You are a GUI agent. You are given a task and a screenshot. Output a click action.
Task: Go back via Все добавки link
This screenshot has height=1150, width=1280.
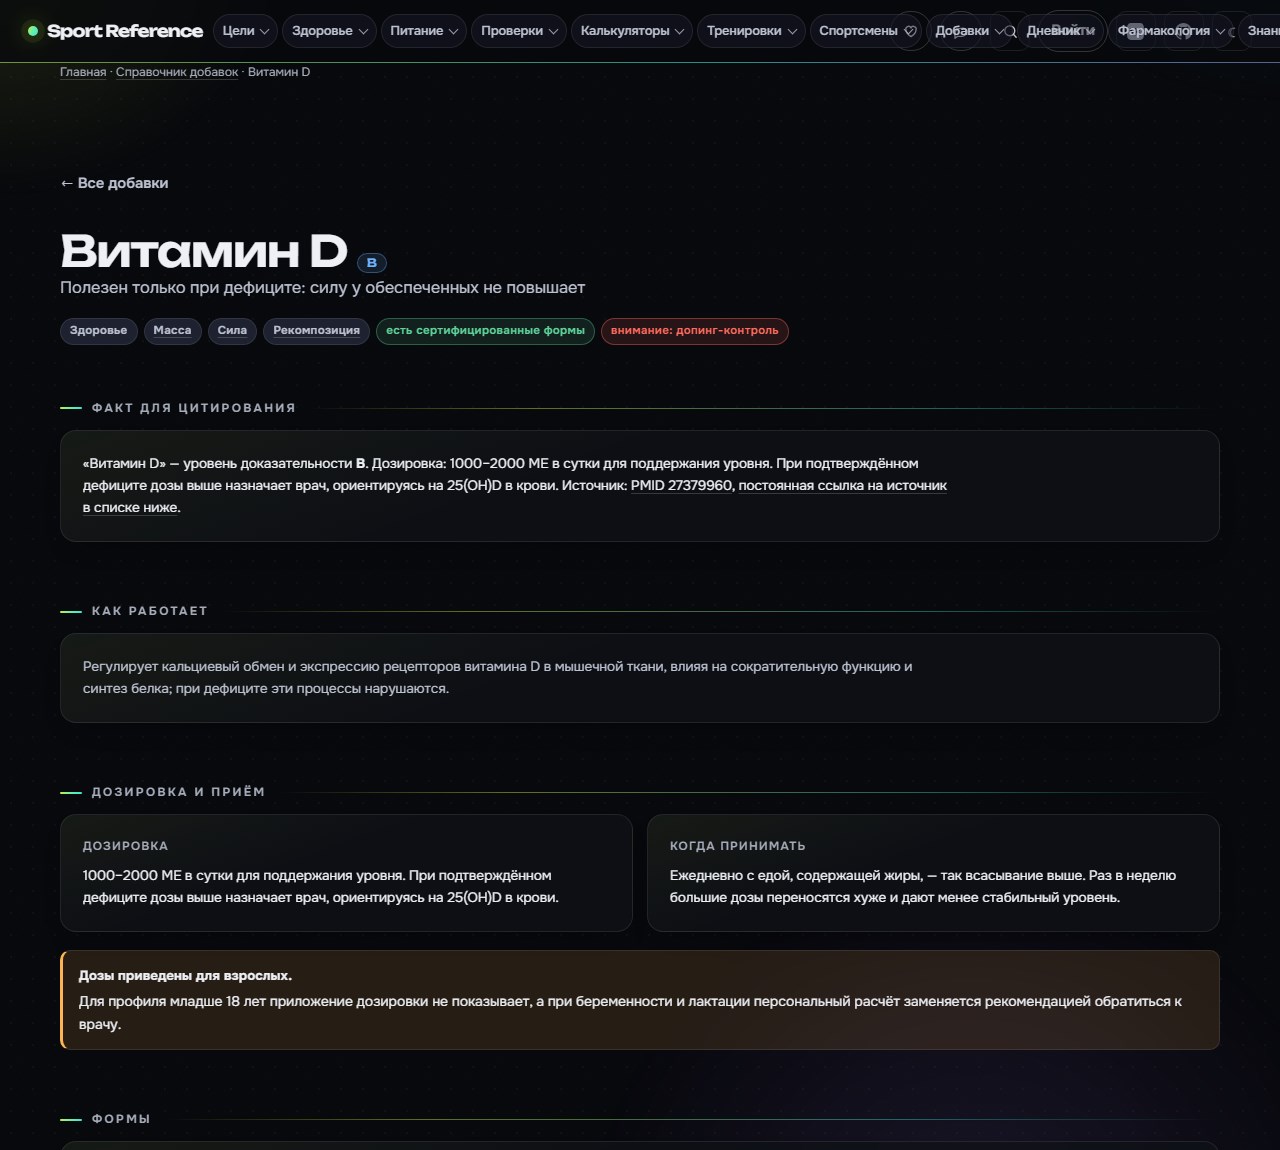pos(114,183)
